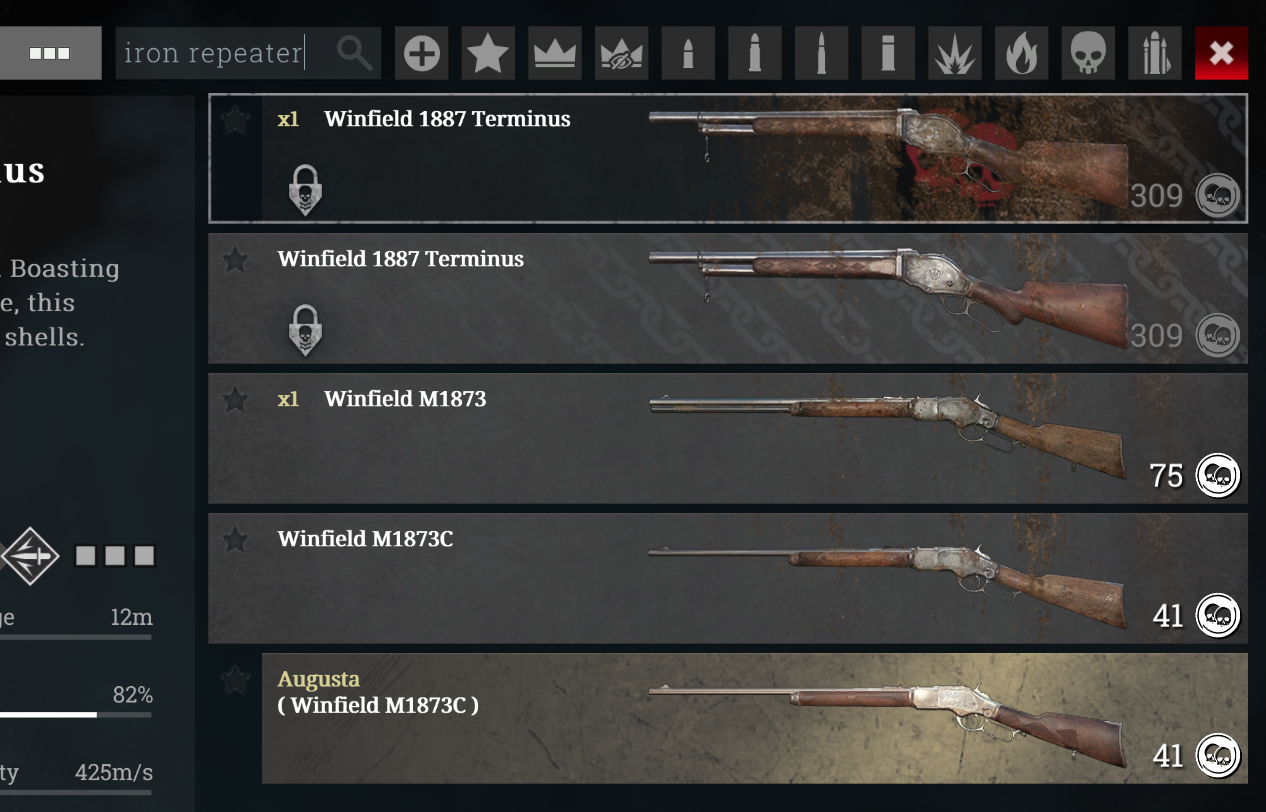Open the three-squares view button
Screen dimensions: 1266x812
(x=49, y=53)
